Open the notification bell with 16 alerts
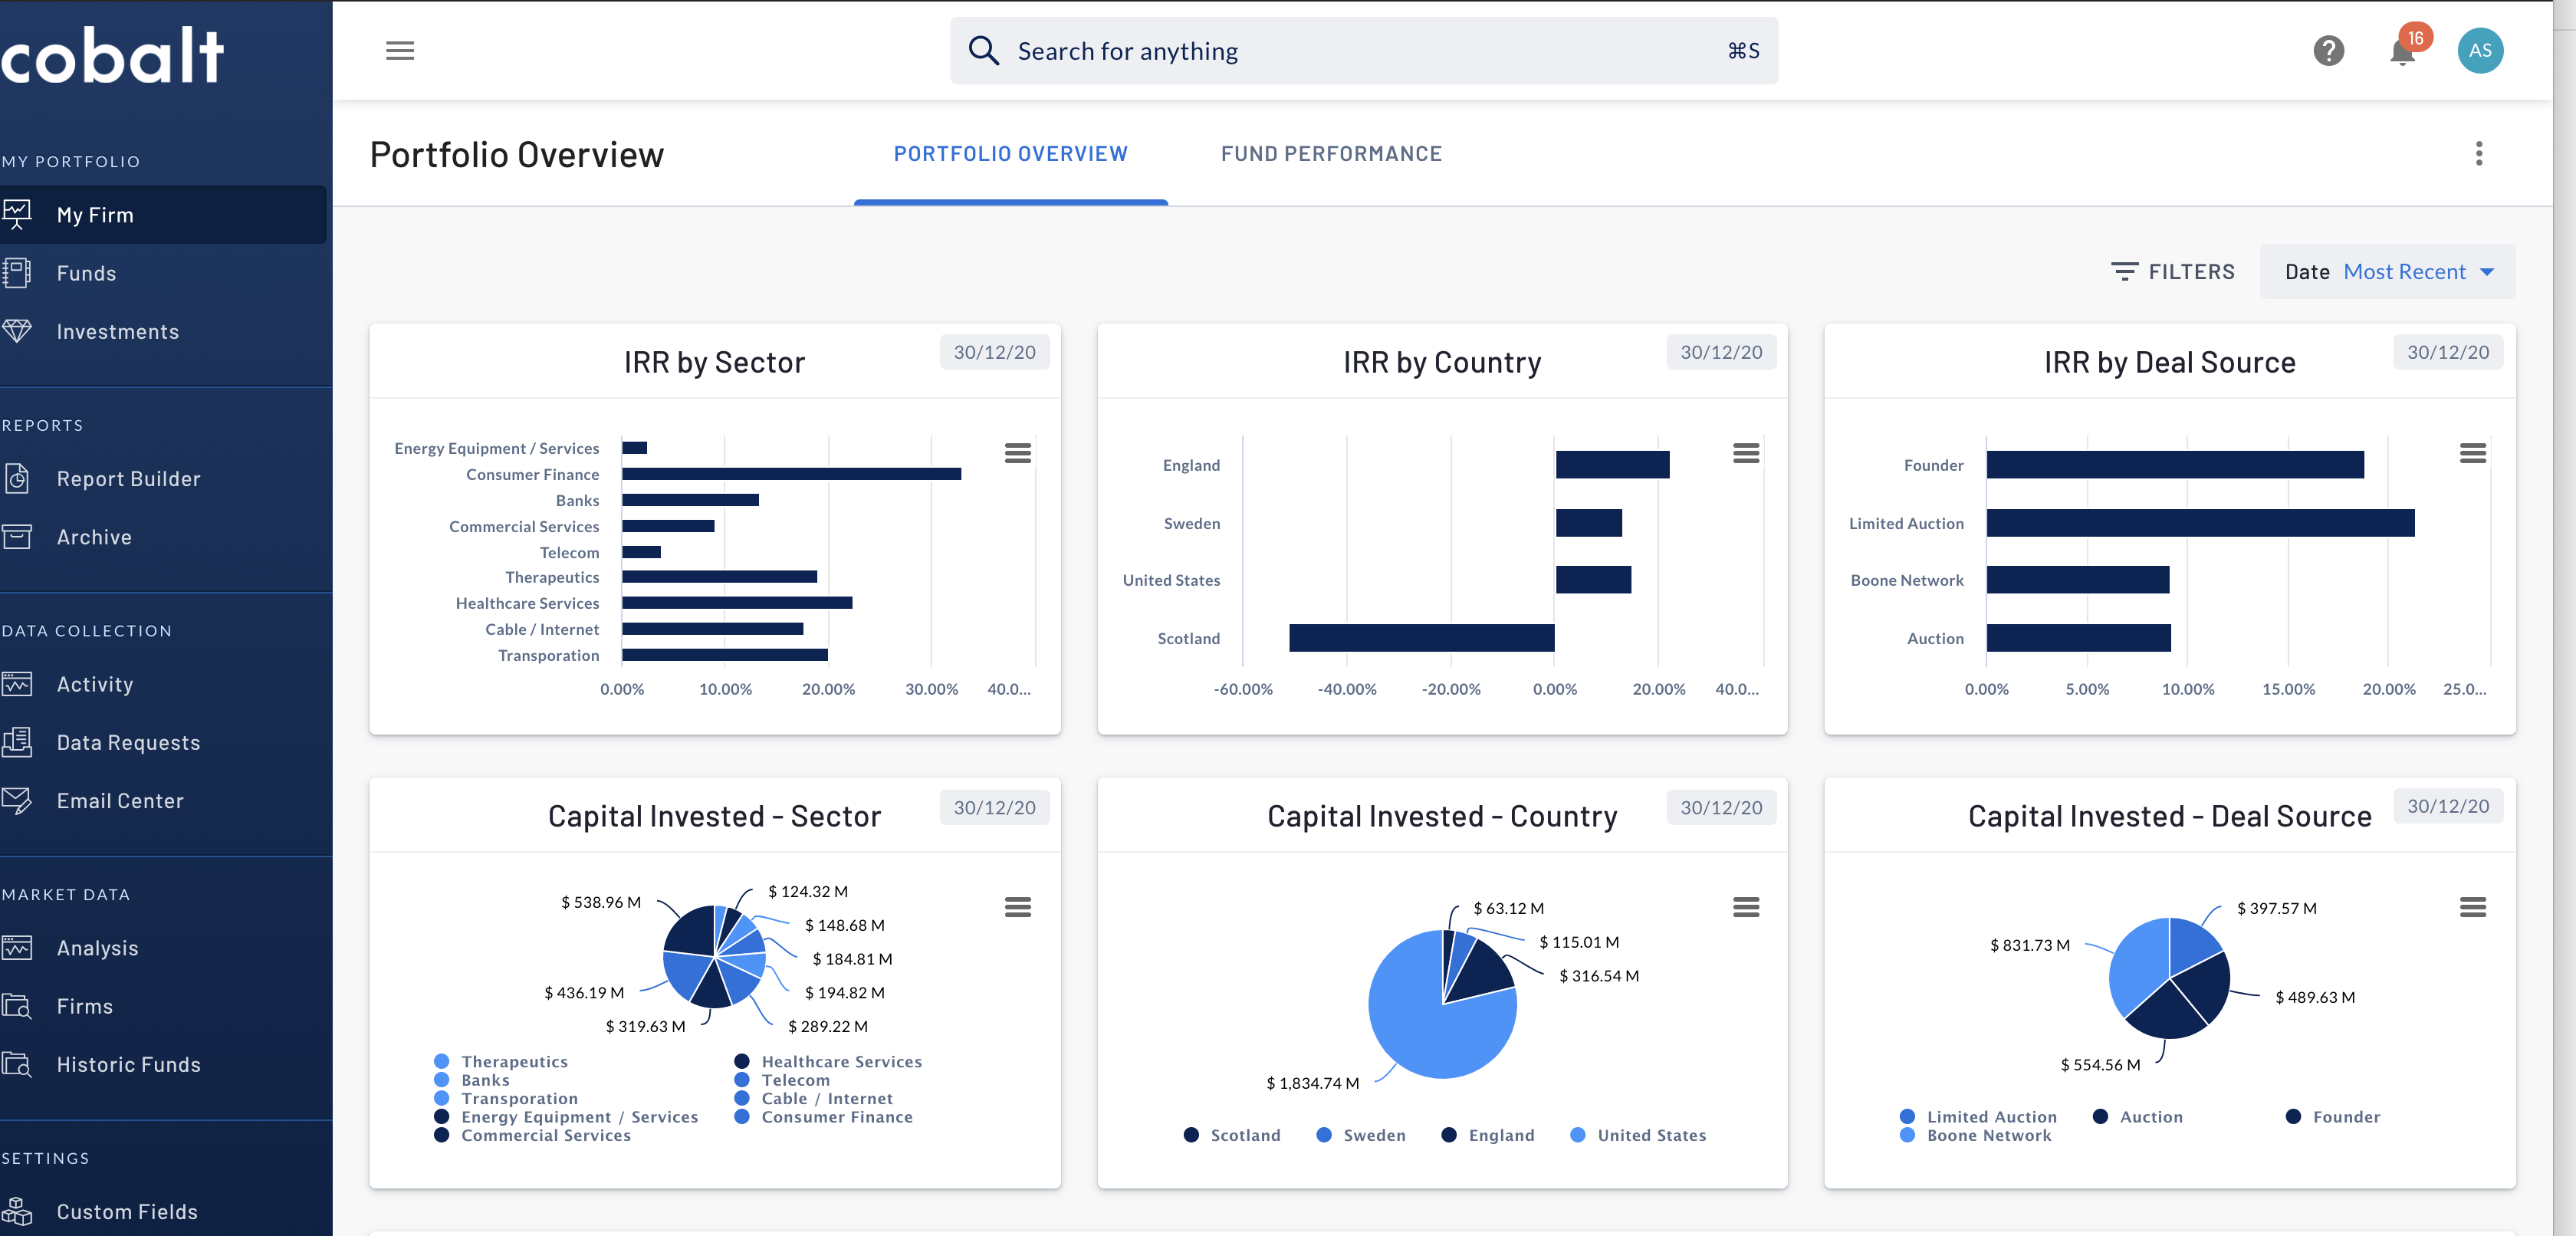 pos(2401,51)
